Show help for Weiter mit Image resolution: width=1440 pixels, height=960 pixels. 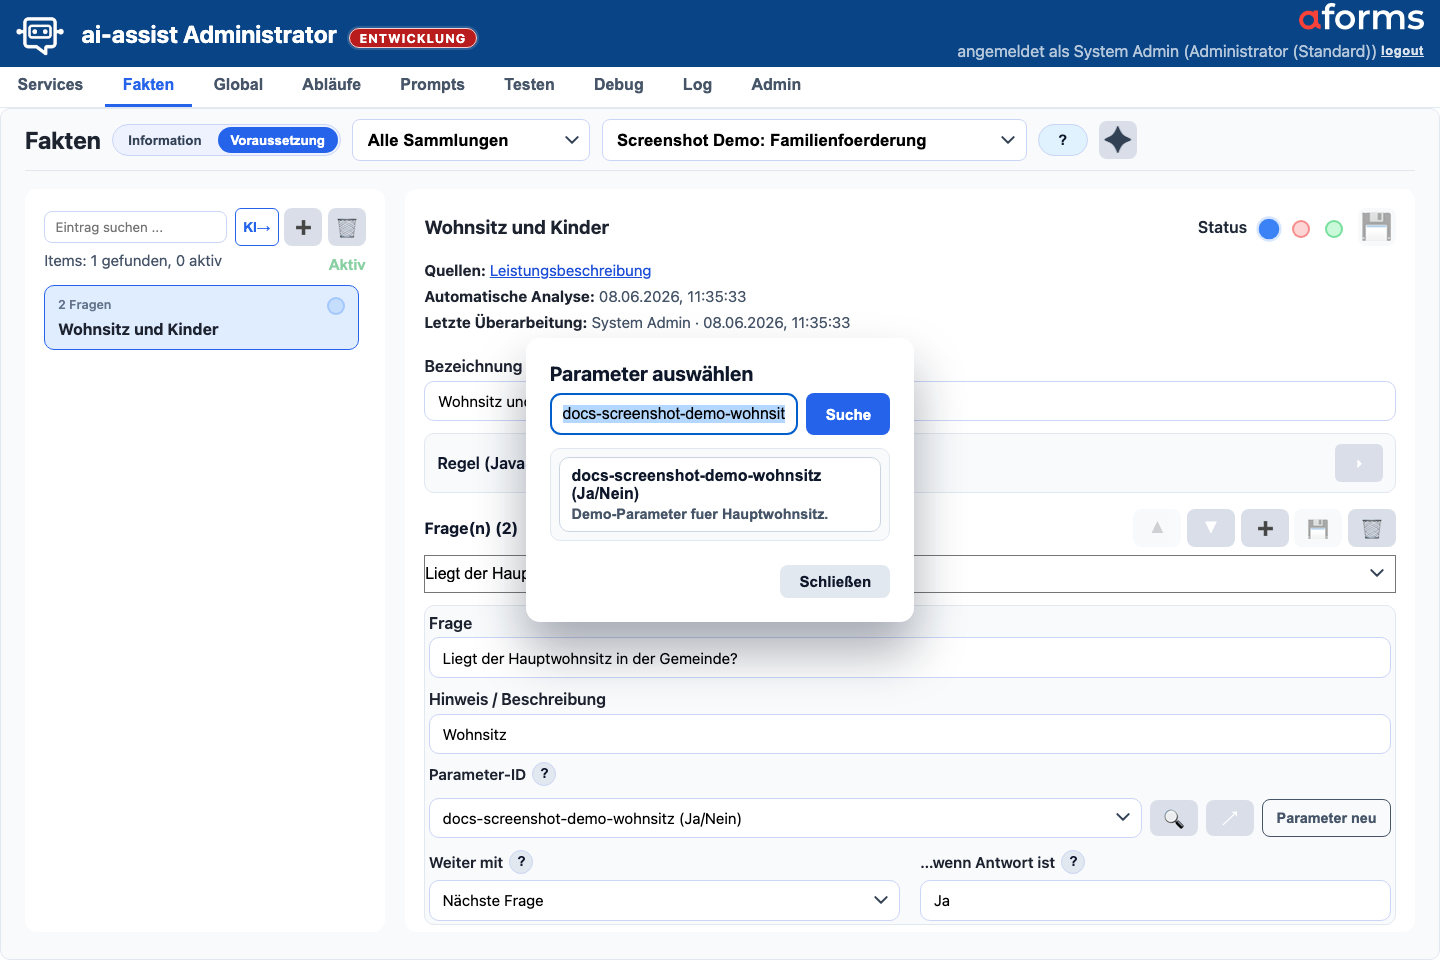coord(521,862)
